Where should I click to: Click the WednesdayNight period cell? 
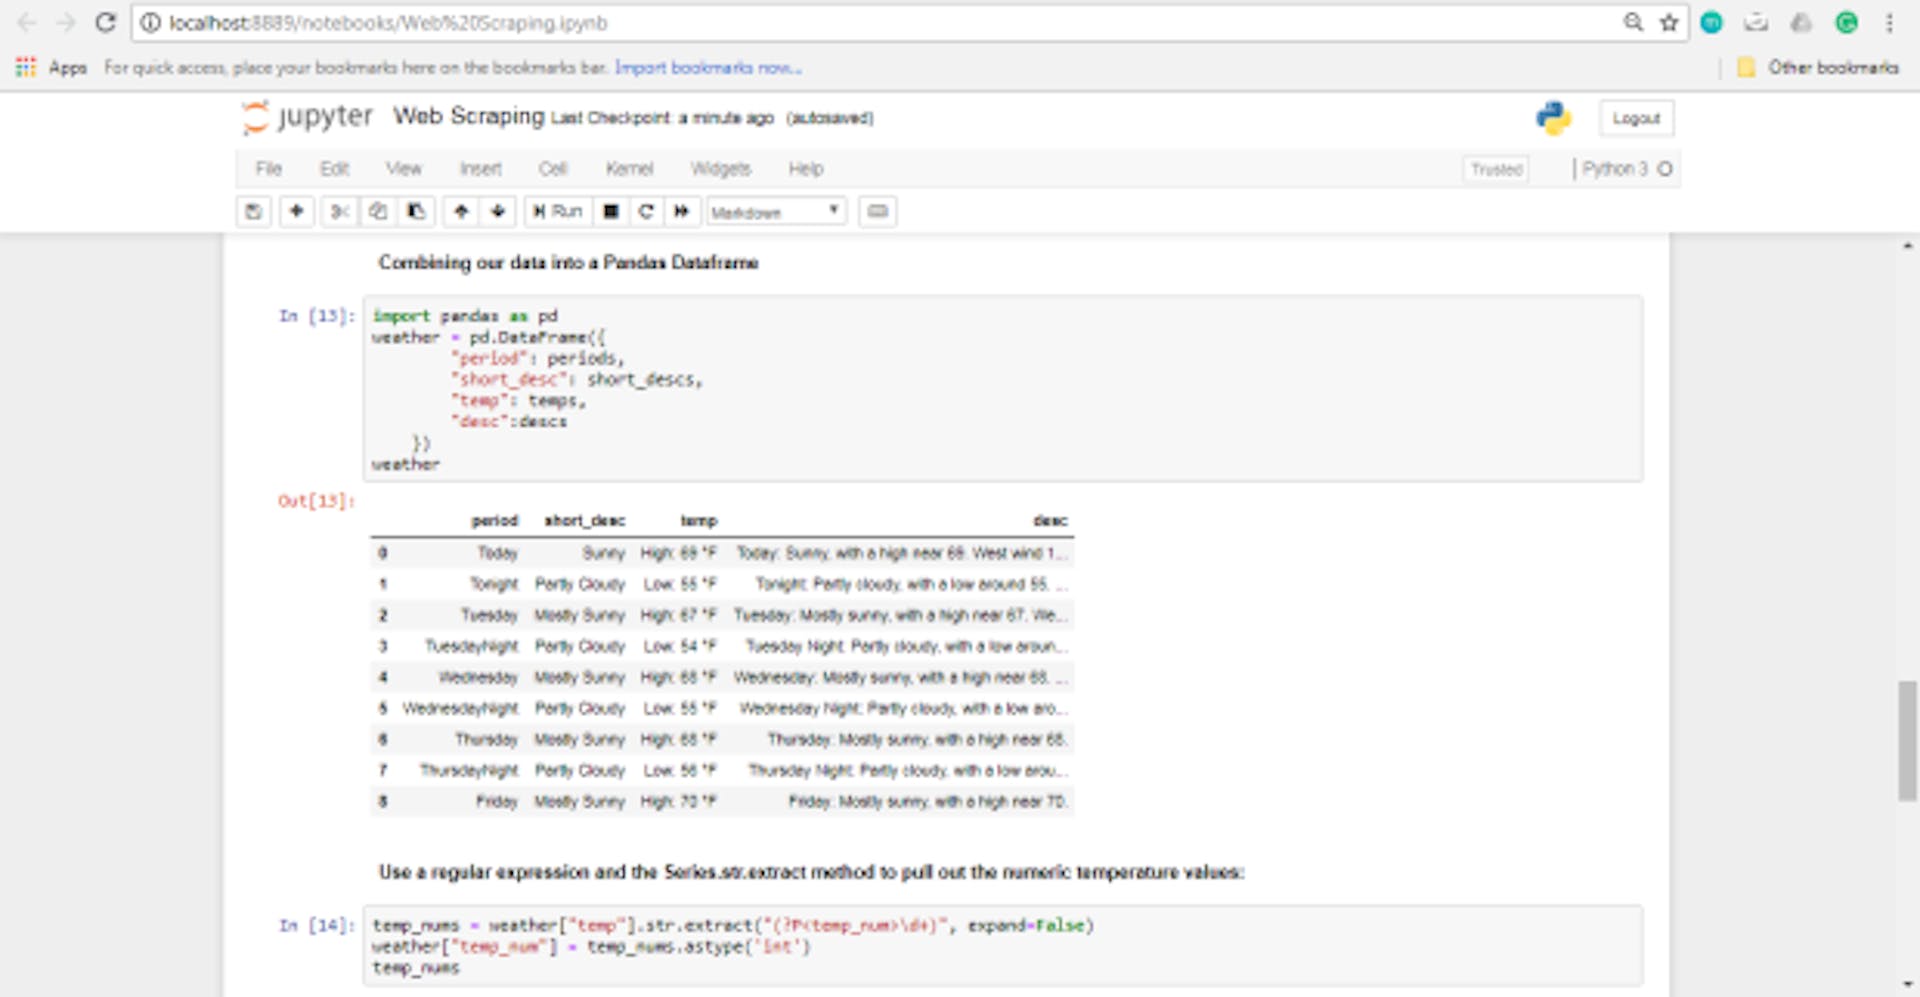460,708
